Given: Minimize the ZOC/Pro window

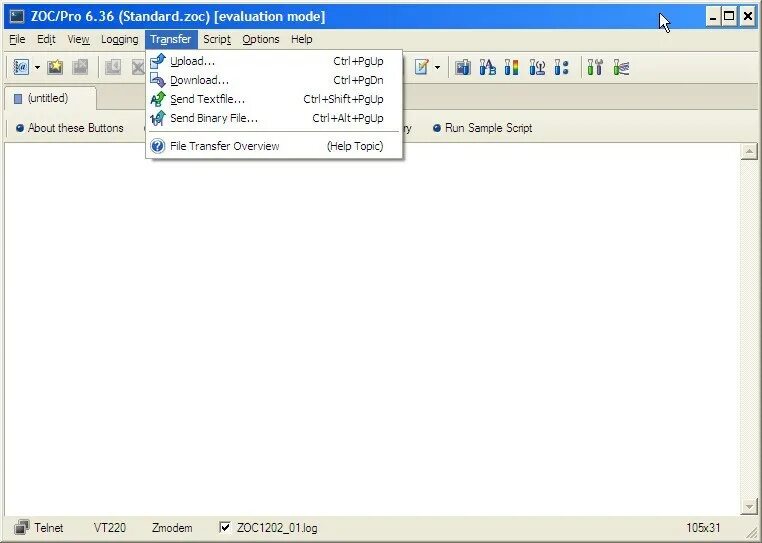Looking at the screenshot, I should 713,17.
